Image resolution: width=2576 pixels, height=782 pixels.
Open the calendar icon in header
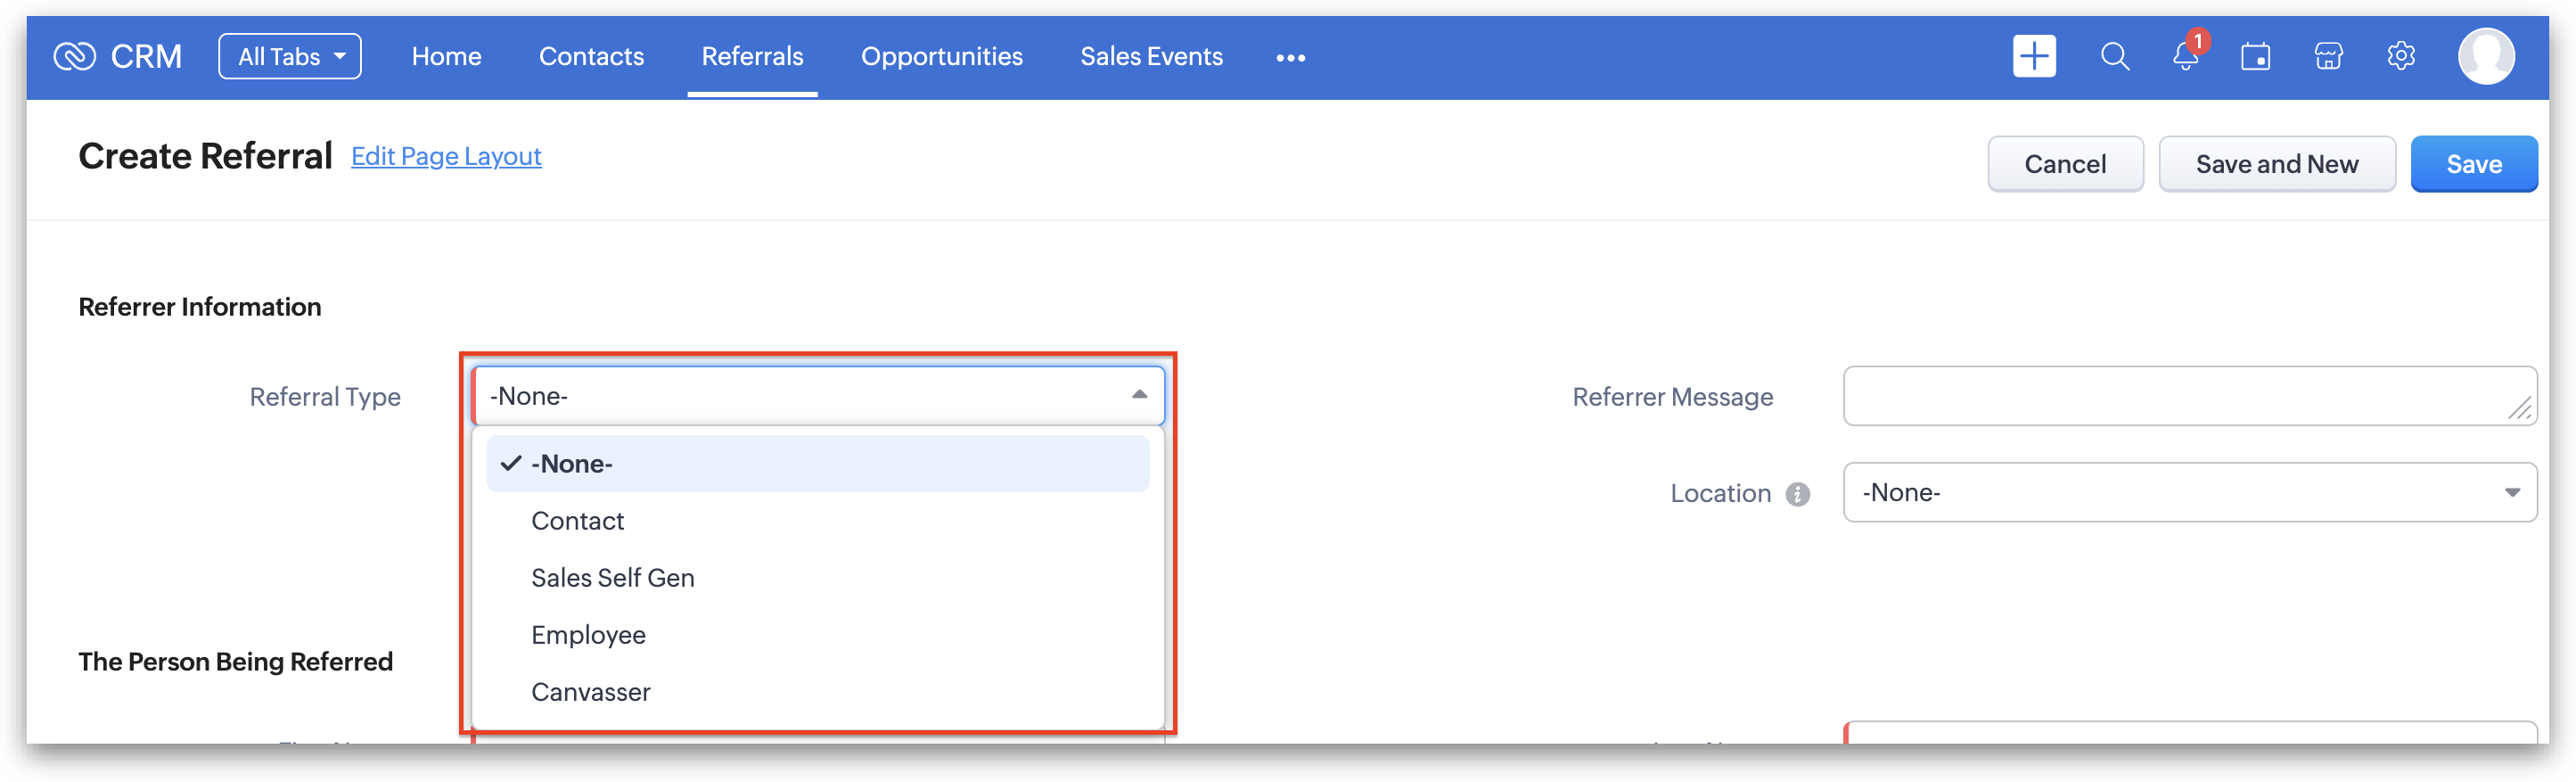[2255, 57]
